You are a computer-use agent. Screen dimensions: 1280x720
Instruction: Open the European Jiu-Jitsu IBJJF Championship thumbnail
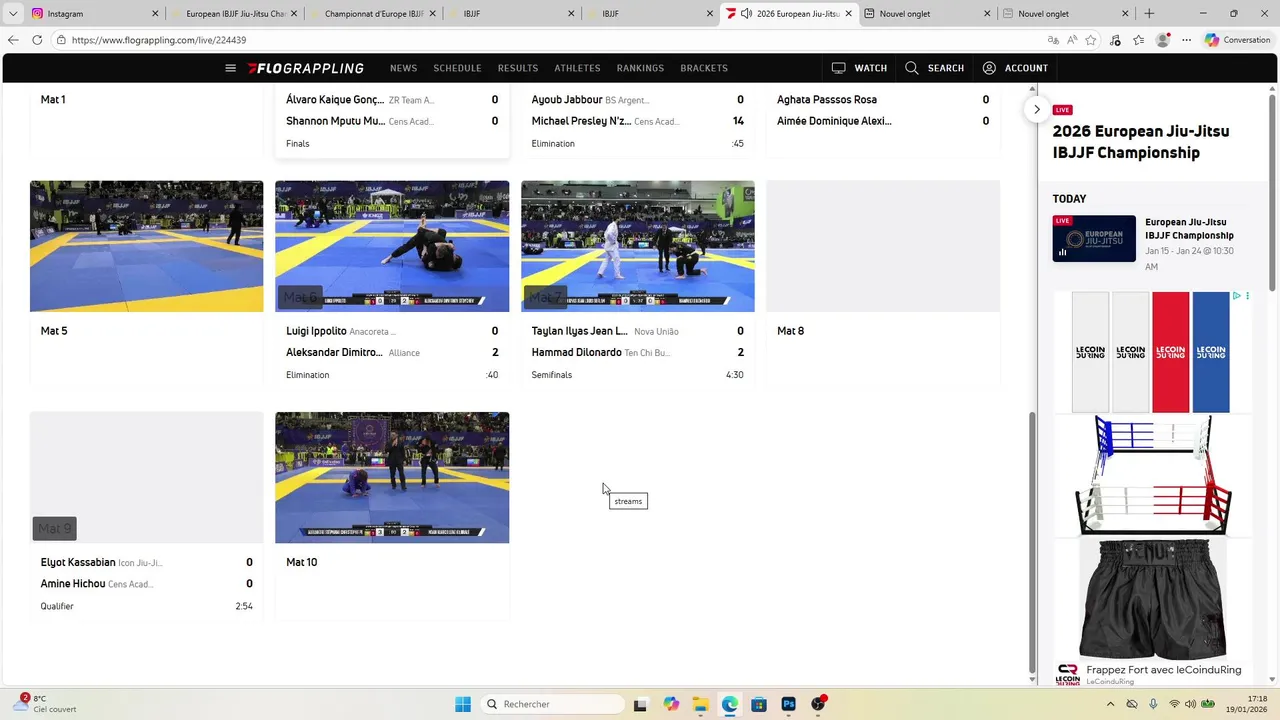(1094, 239)
